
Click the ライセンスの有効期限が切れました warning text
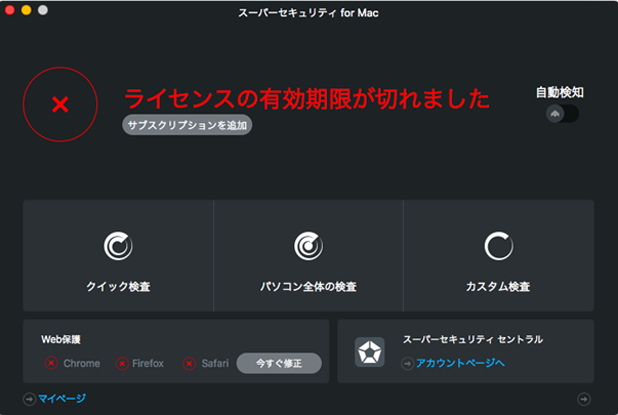click(x=307, y=99)
